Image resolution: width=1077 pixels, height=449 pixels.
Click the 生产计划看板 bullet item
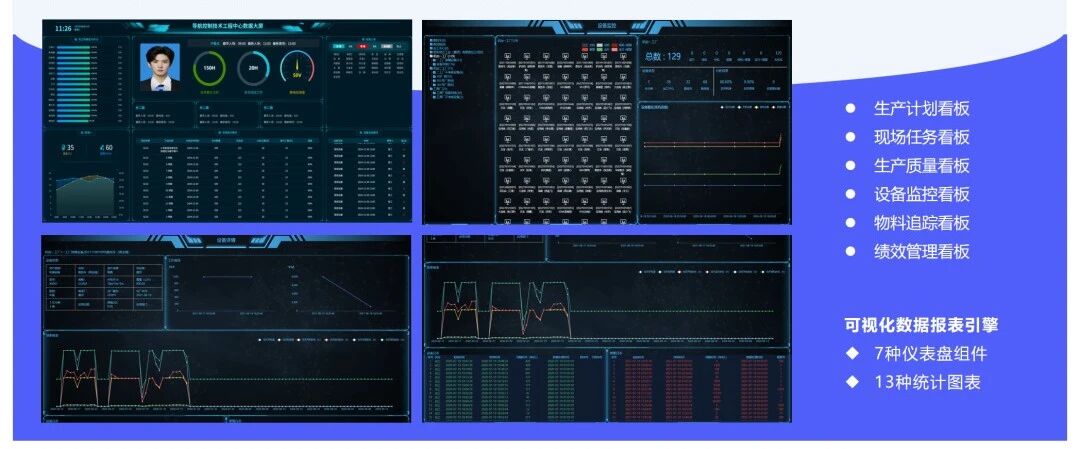921,109
